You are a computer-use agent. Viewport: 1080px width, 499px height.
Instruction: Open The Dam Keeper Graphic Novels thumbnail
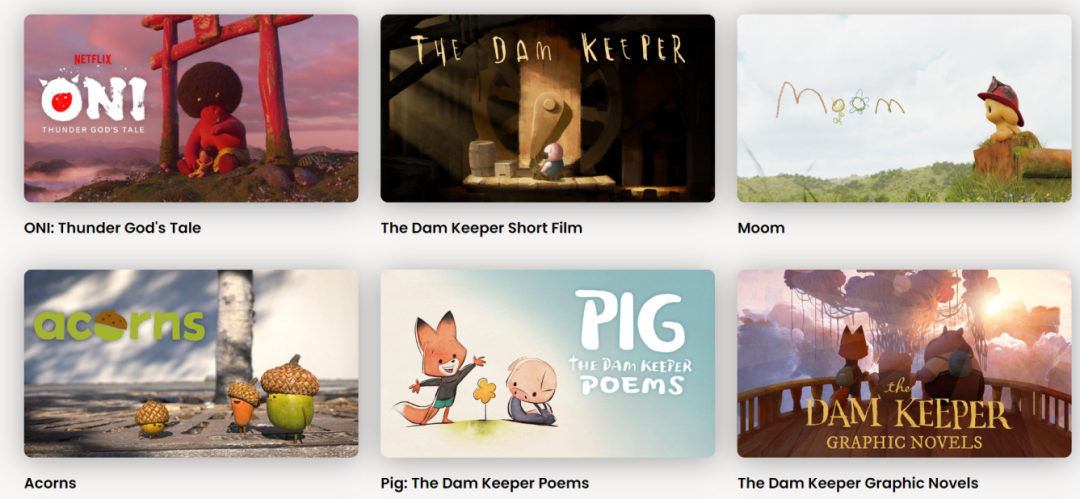(904, 363)
